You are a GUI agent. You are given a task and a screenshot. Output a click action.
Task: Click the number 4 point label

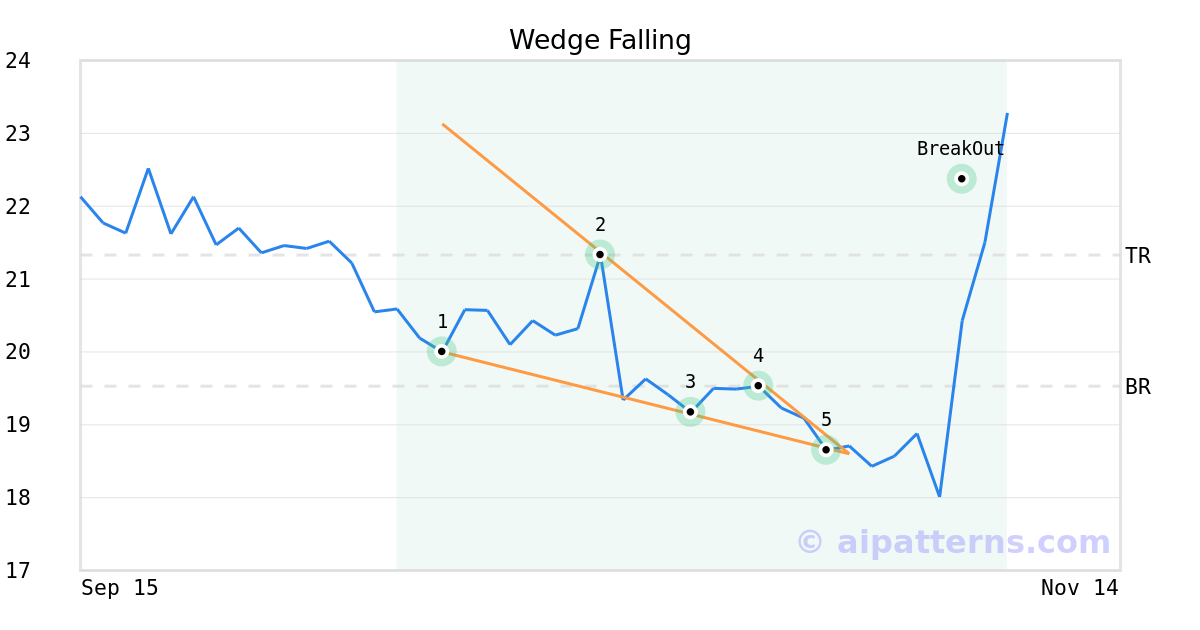pyautogui.click(x=758, y=355)
